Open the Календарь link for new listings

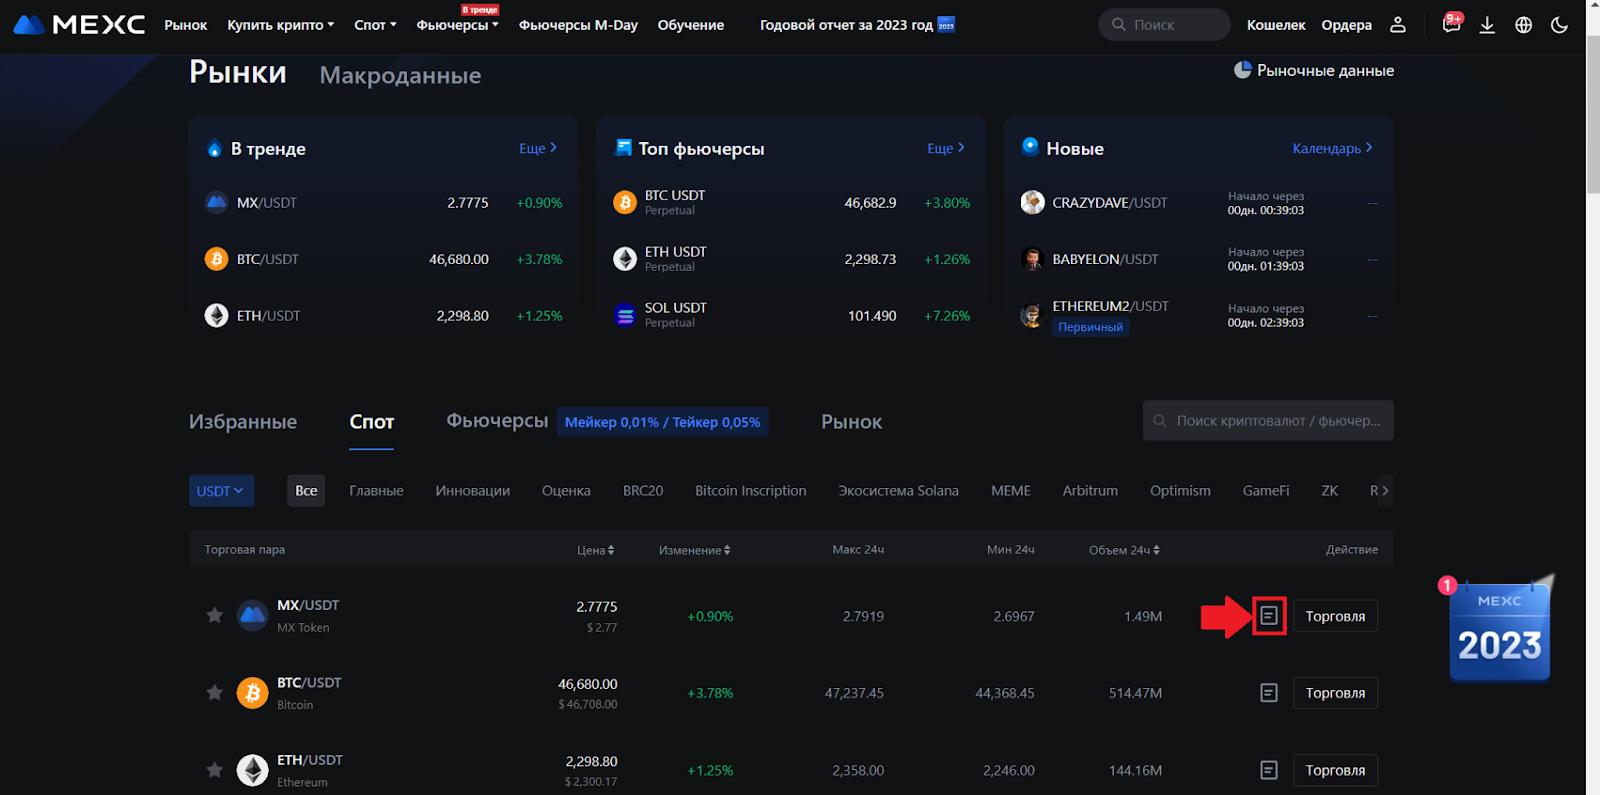click(x=1332, y=148)
